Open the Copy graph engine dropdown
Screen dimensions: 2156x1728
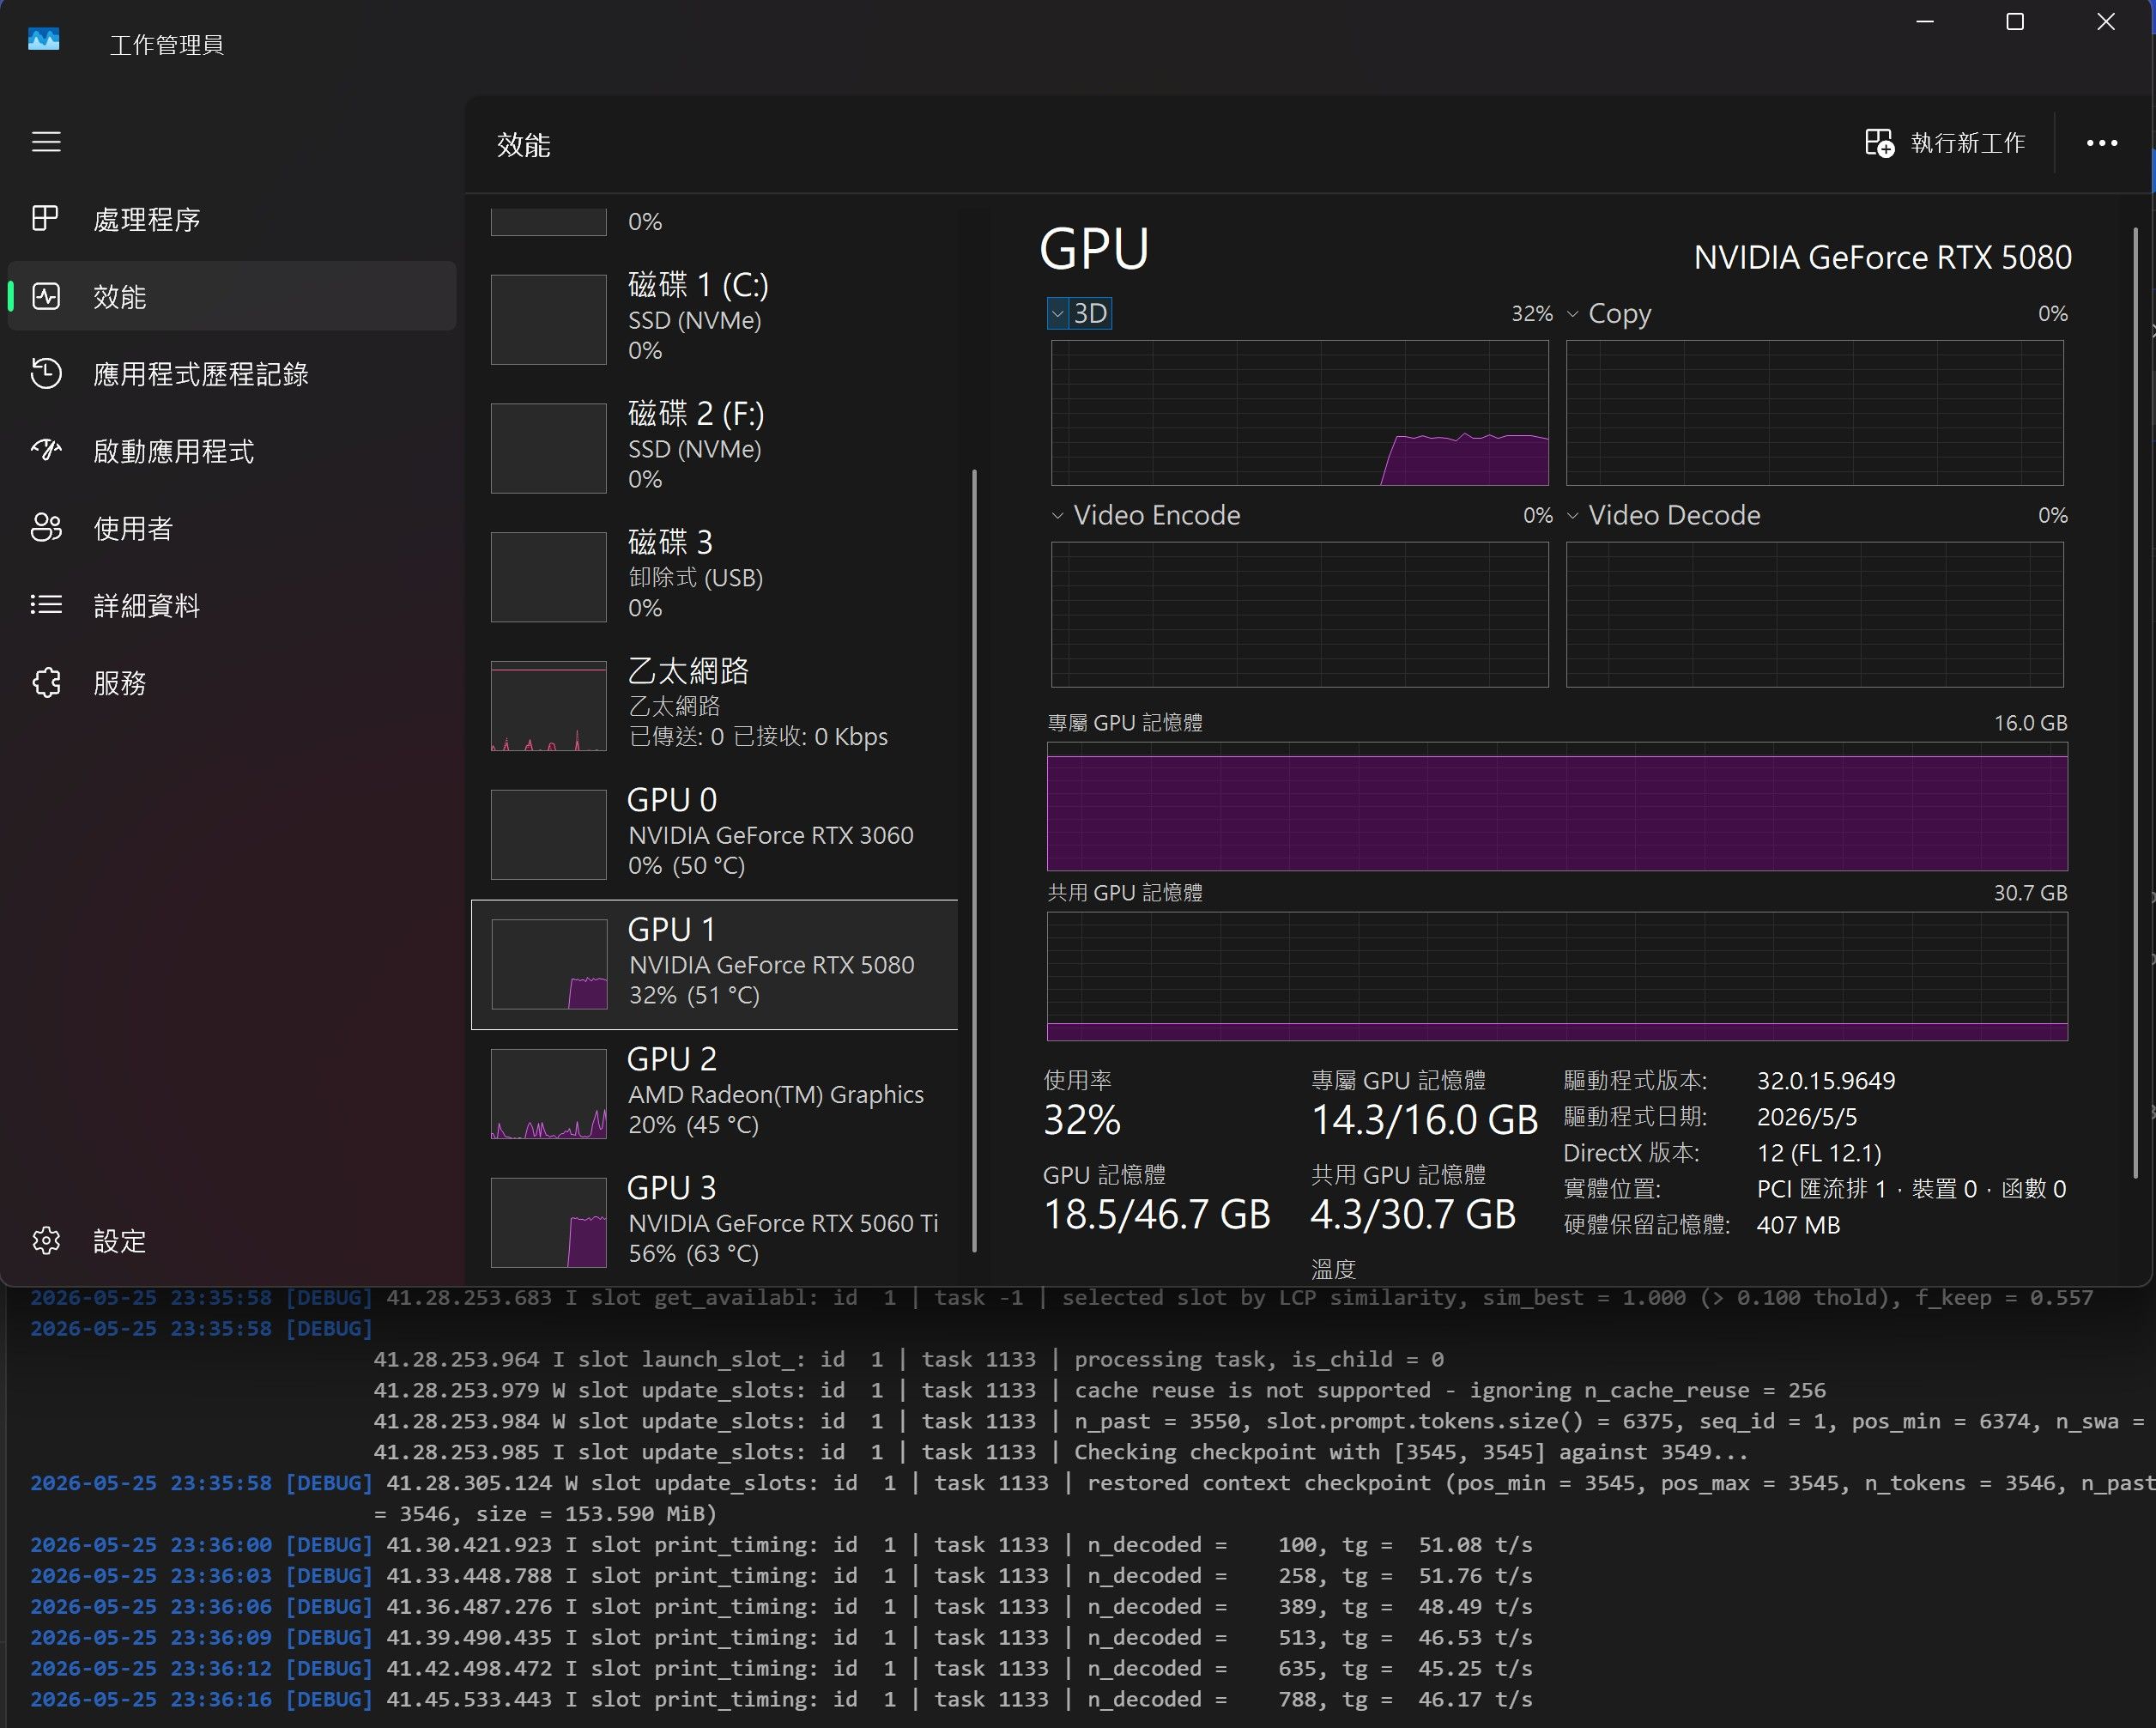point(1609,313)
